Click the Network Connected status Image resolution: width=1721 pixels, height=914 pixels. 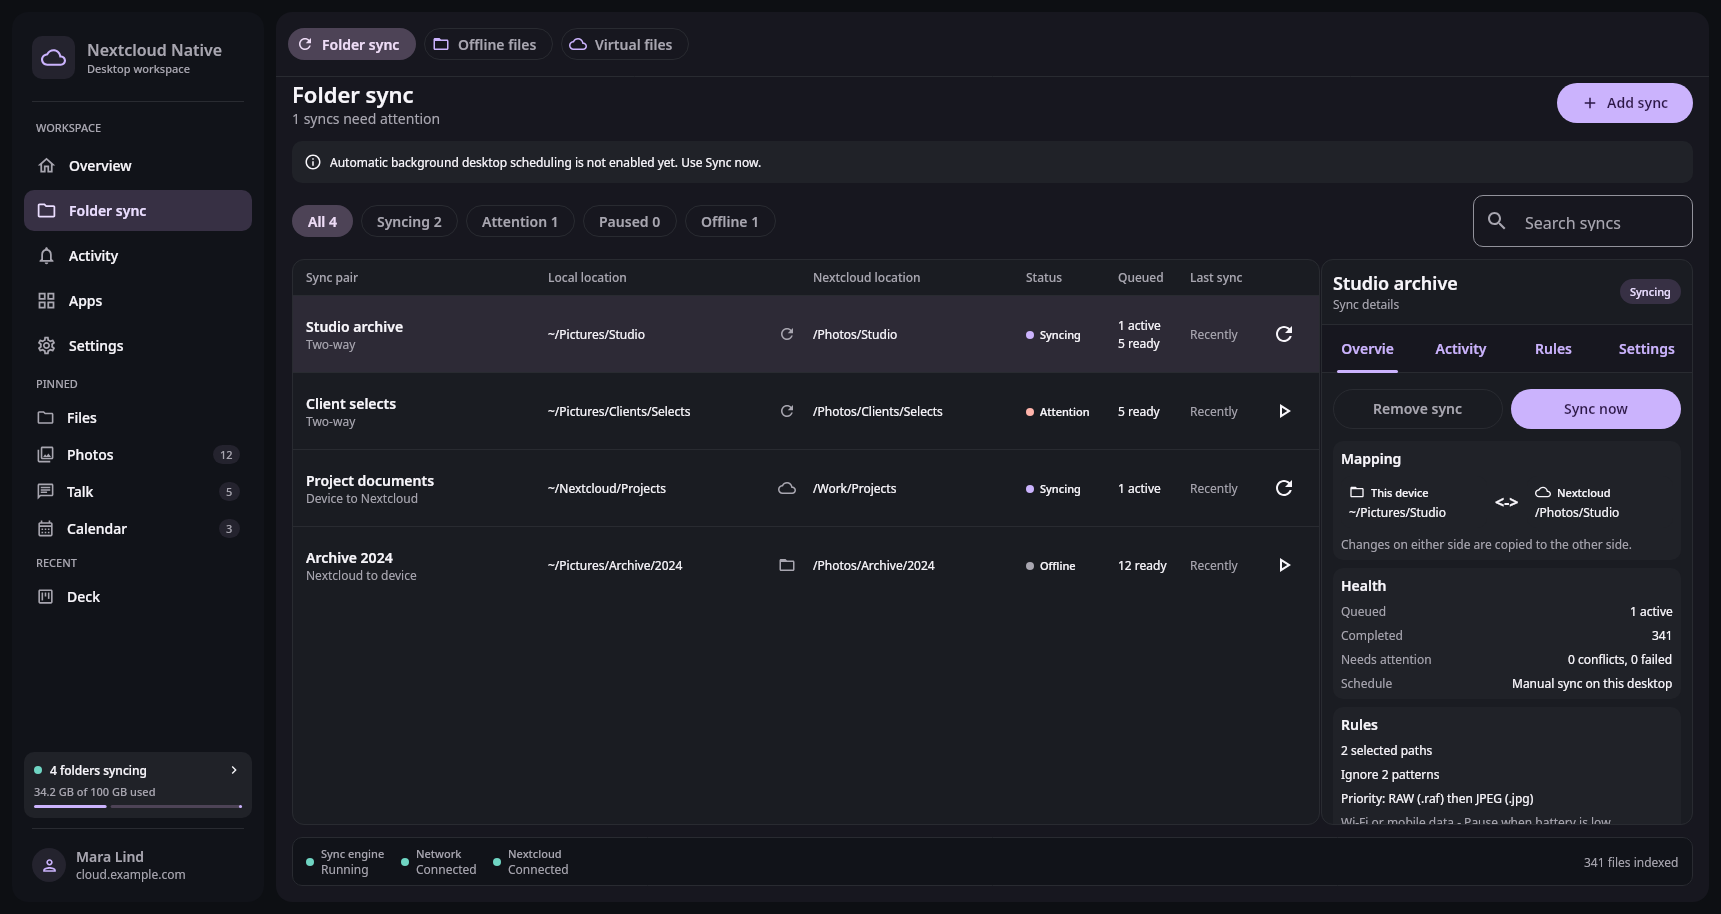439,862
